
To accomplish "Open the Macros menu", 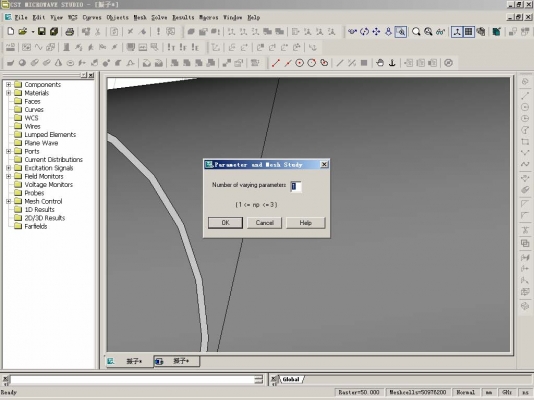I will [208, 17].
